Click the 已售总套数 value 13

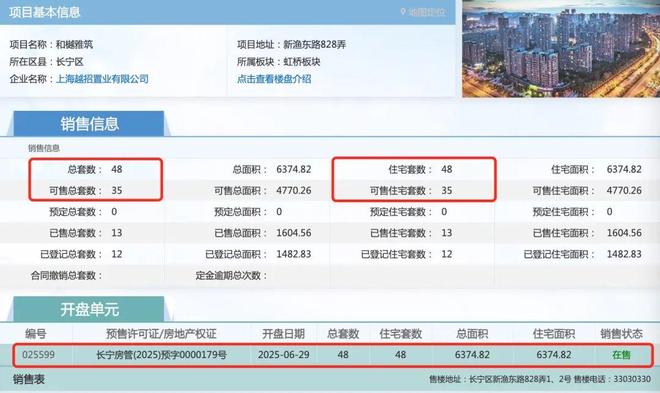click(117, 233)
